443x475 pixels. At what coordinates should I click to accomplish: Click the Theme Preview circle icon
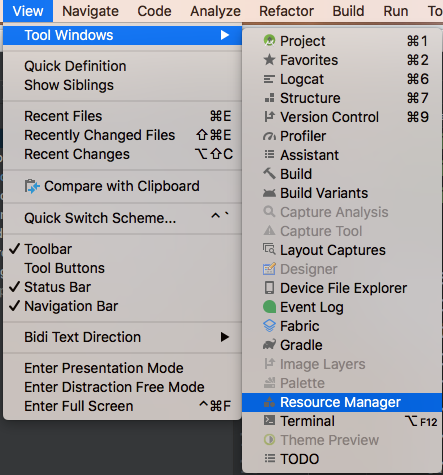click(x=269, y=440)
